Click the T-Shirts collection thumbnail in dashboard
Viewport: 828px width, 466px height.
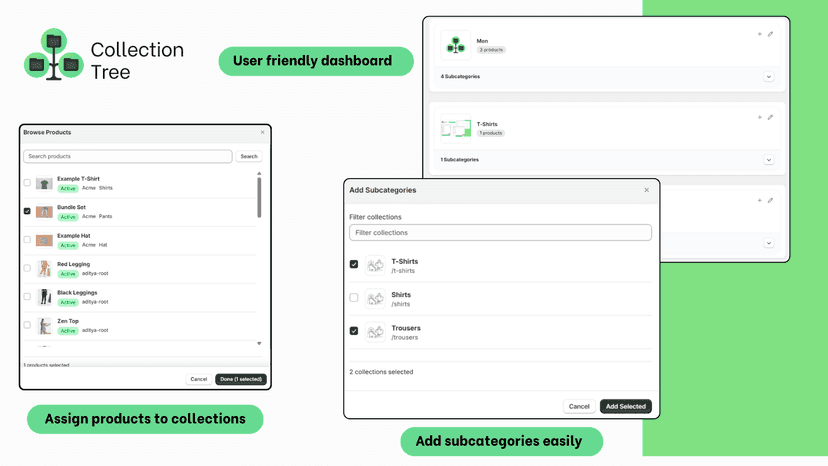click(455, 128)
